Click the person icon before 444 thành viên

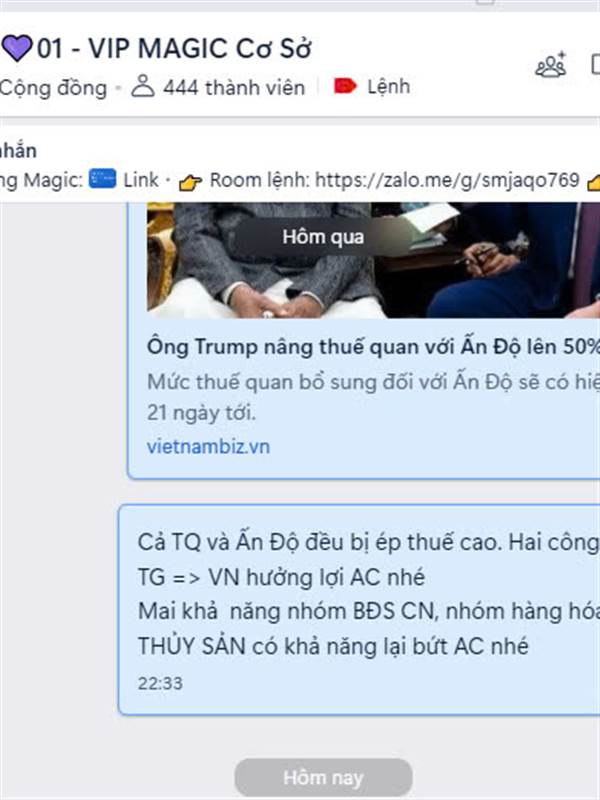(x=143, y=86)
